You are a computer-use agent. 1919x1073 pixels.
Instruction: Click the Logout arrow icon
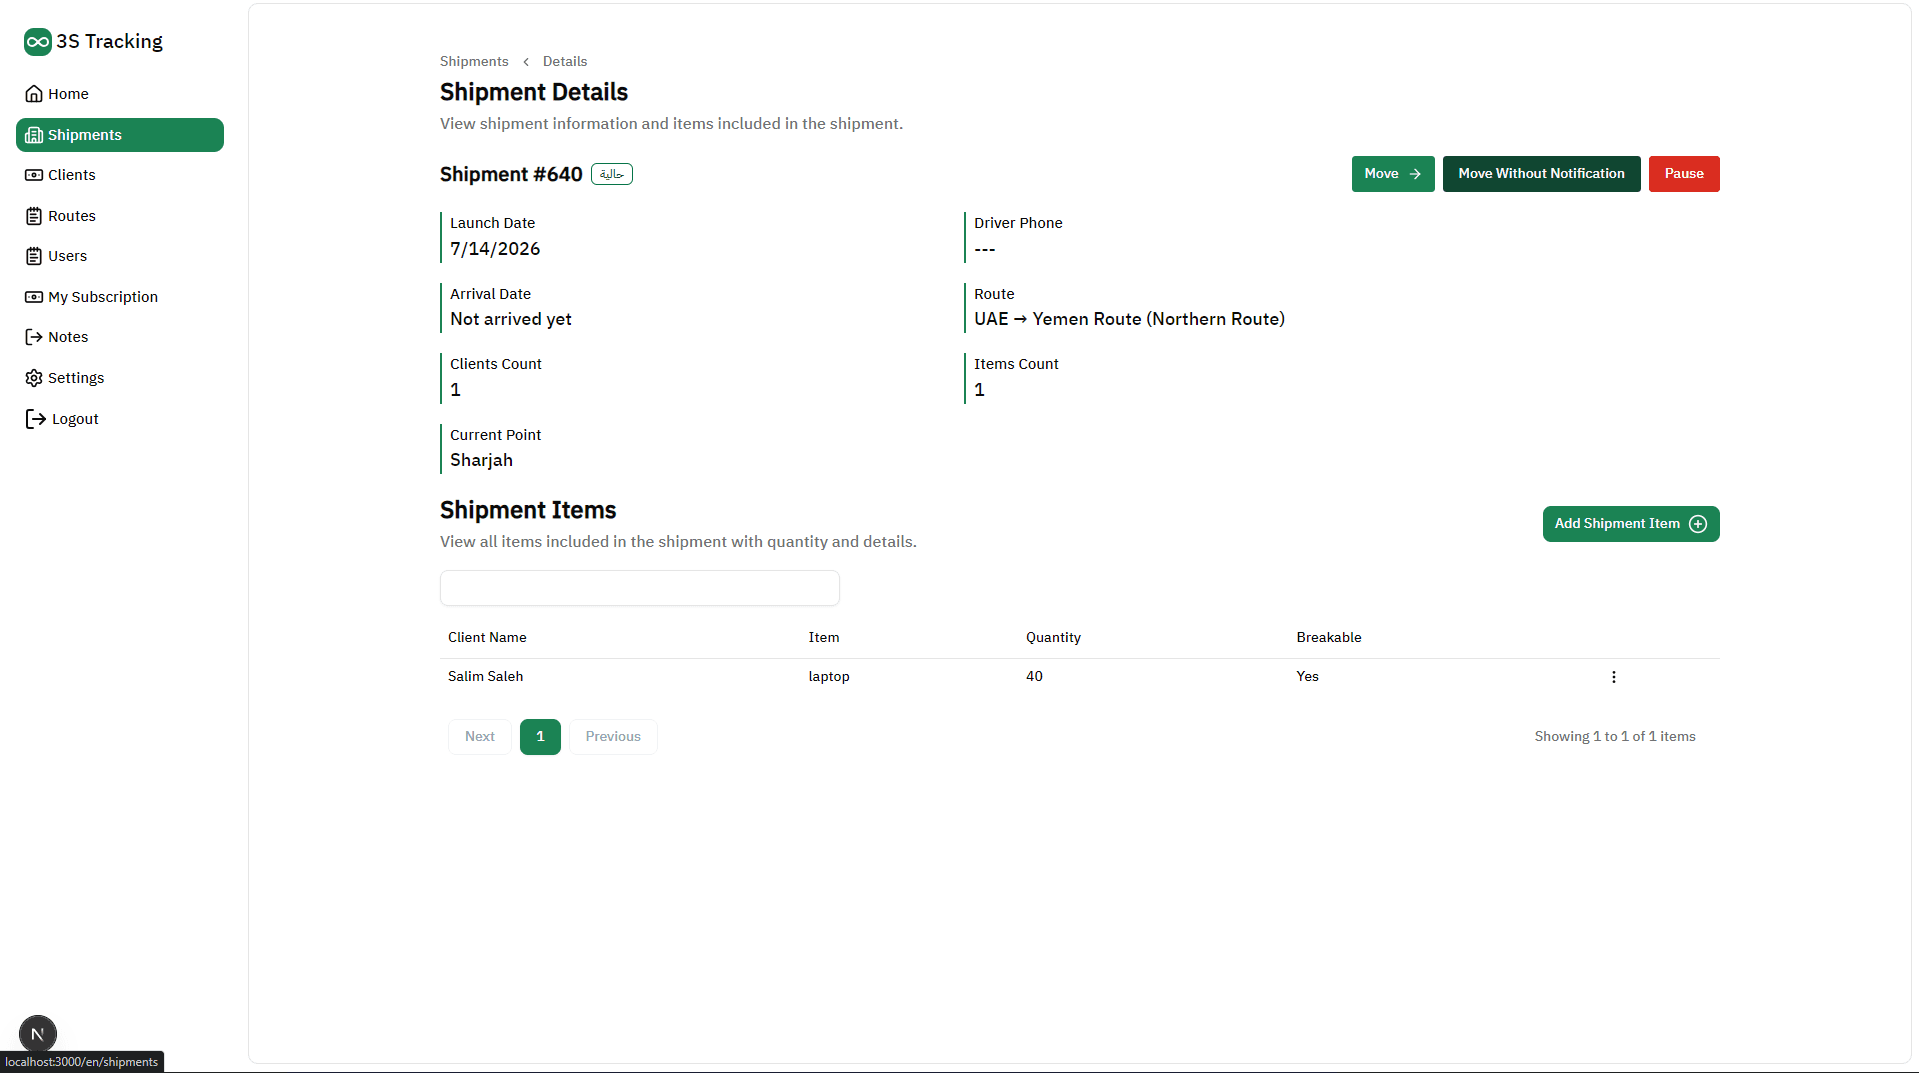point(36,419)
